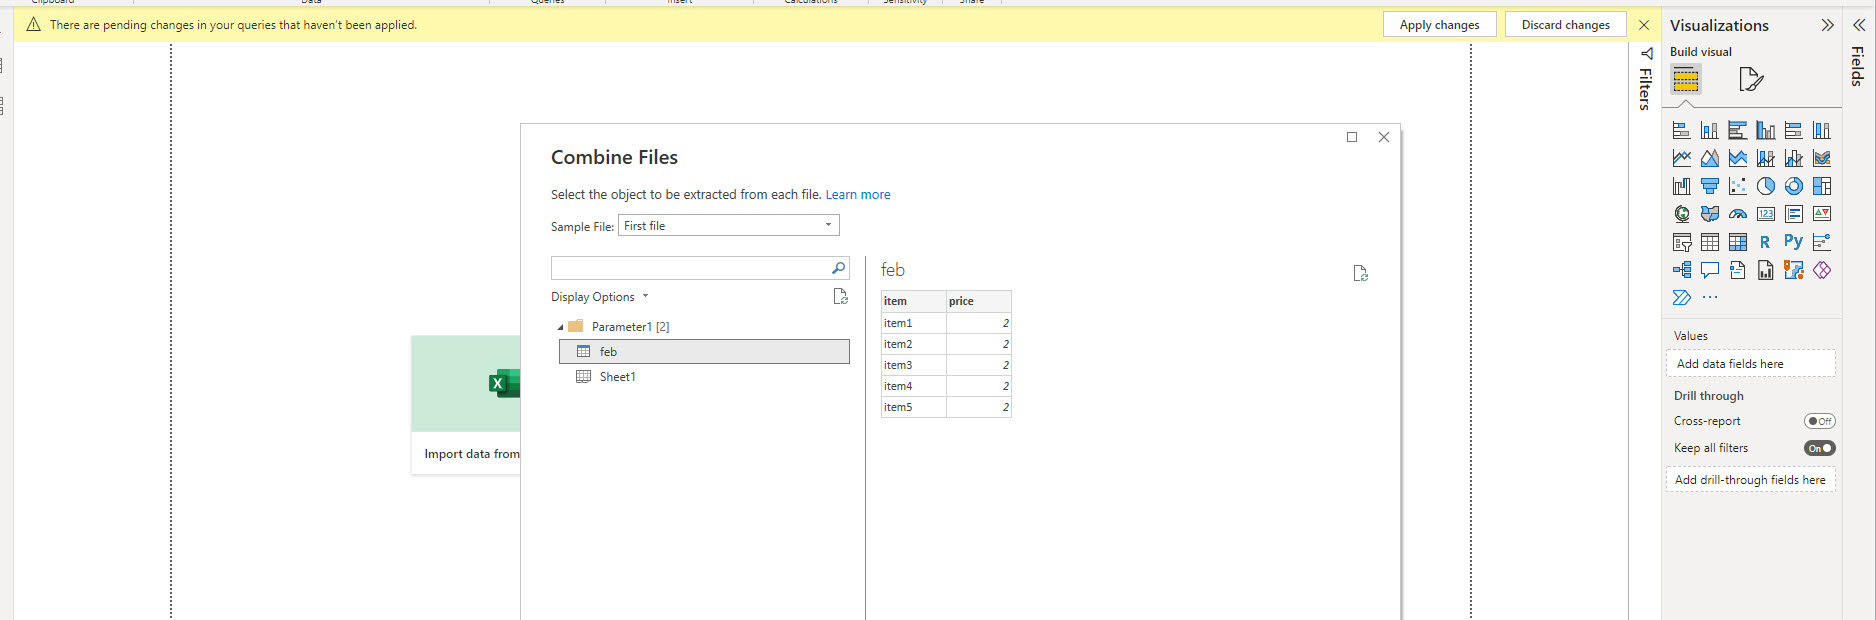Select the 100% stacked column chart visual
This screenshot has width=1876, height=620.
tap(1822, 130)
